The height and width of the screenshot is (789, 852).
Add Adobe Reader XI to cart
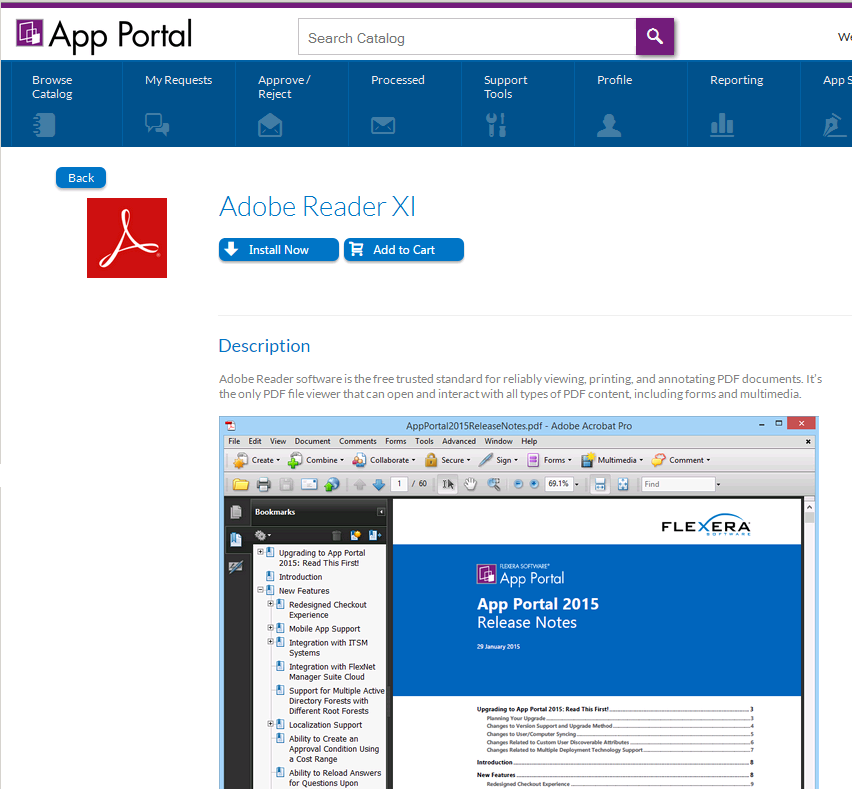(x=404, y=250)
